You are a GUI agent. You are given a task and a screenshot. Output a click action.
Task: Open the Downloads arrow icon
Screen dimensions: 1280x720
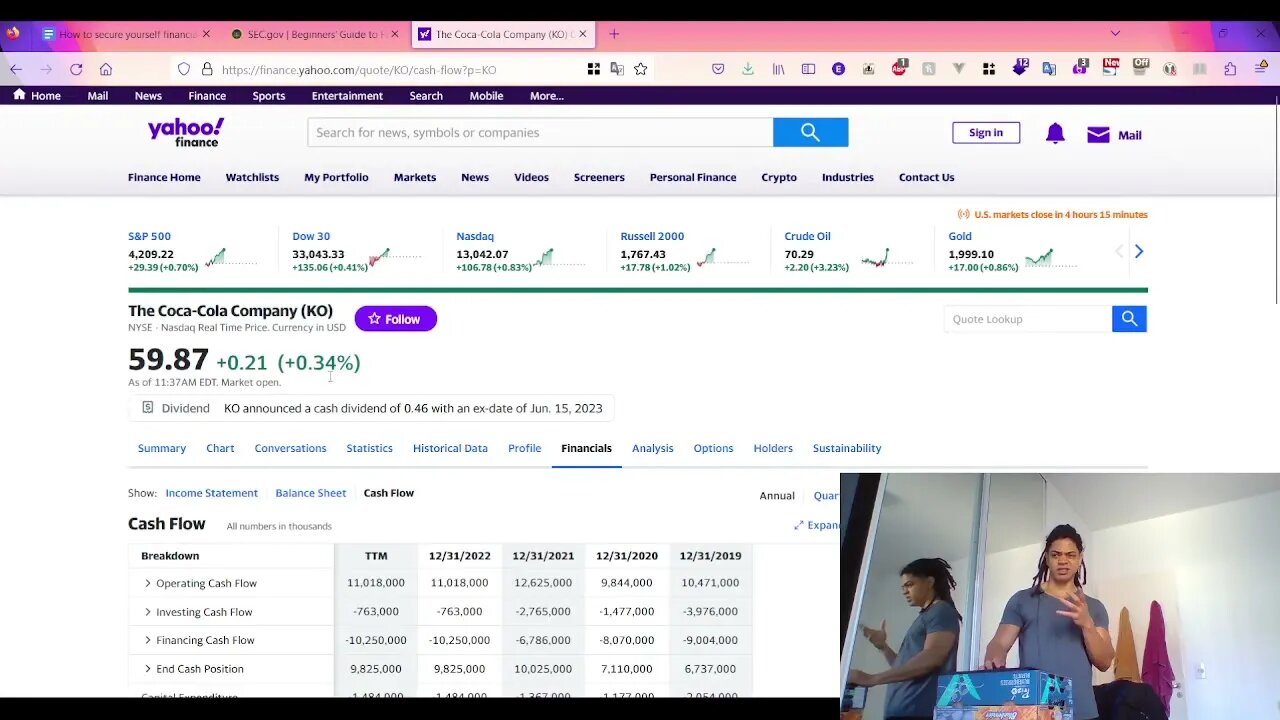coord(748,69)
